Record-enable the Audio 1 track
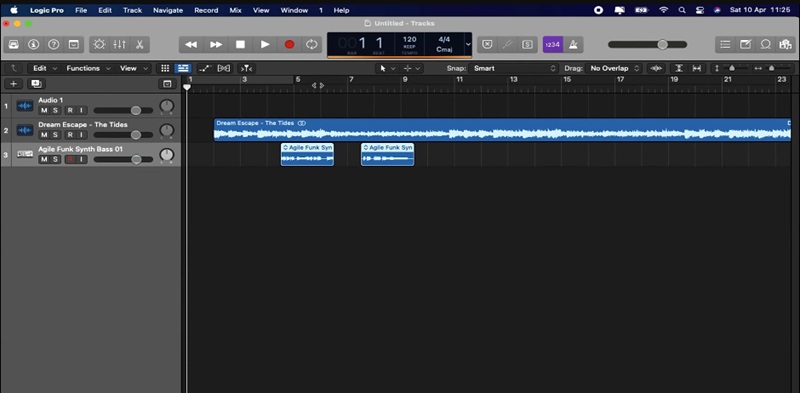 click(x=70, y=110)
